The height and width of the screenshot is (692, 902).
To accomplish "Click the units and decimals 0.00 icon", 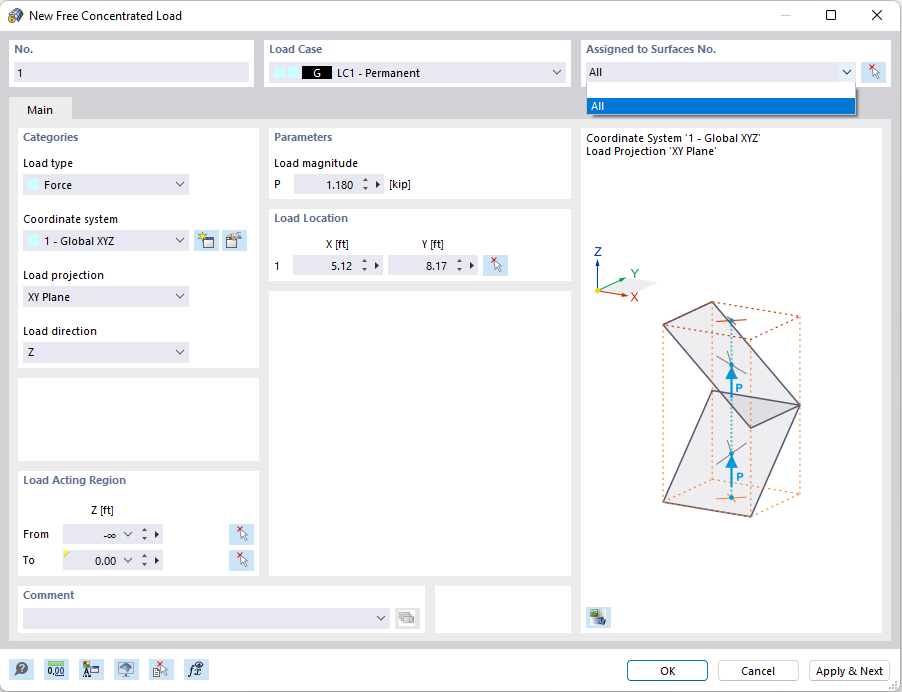I will pyautogui.click(x=56, y=670).
